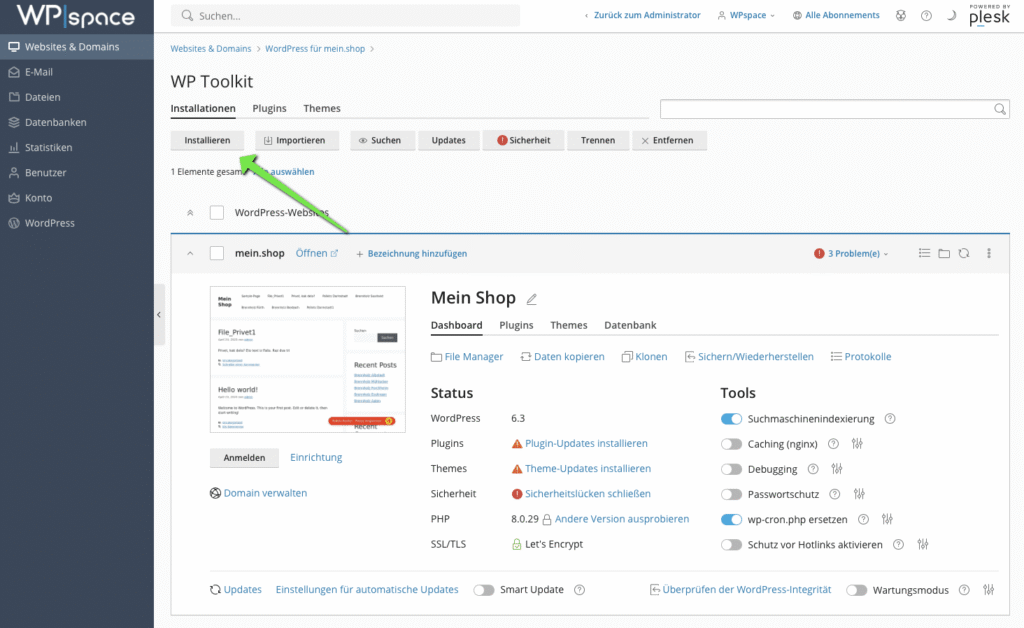Open Konto in sidebar

76,198
